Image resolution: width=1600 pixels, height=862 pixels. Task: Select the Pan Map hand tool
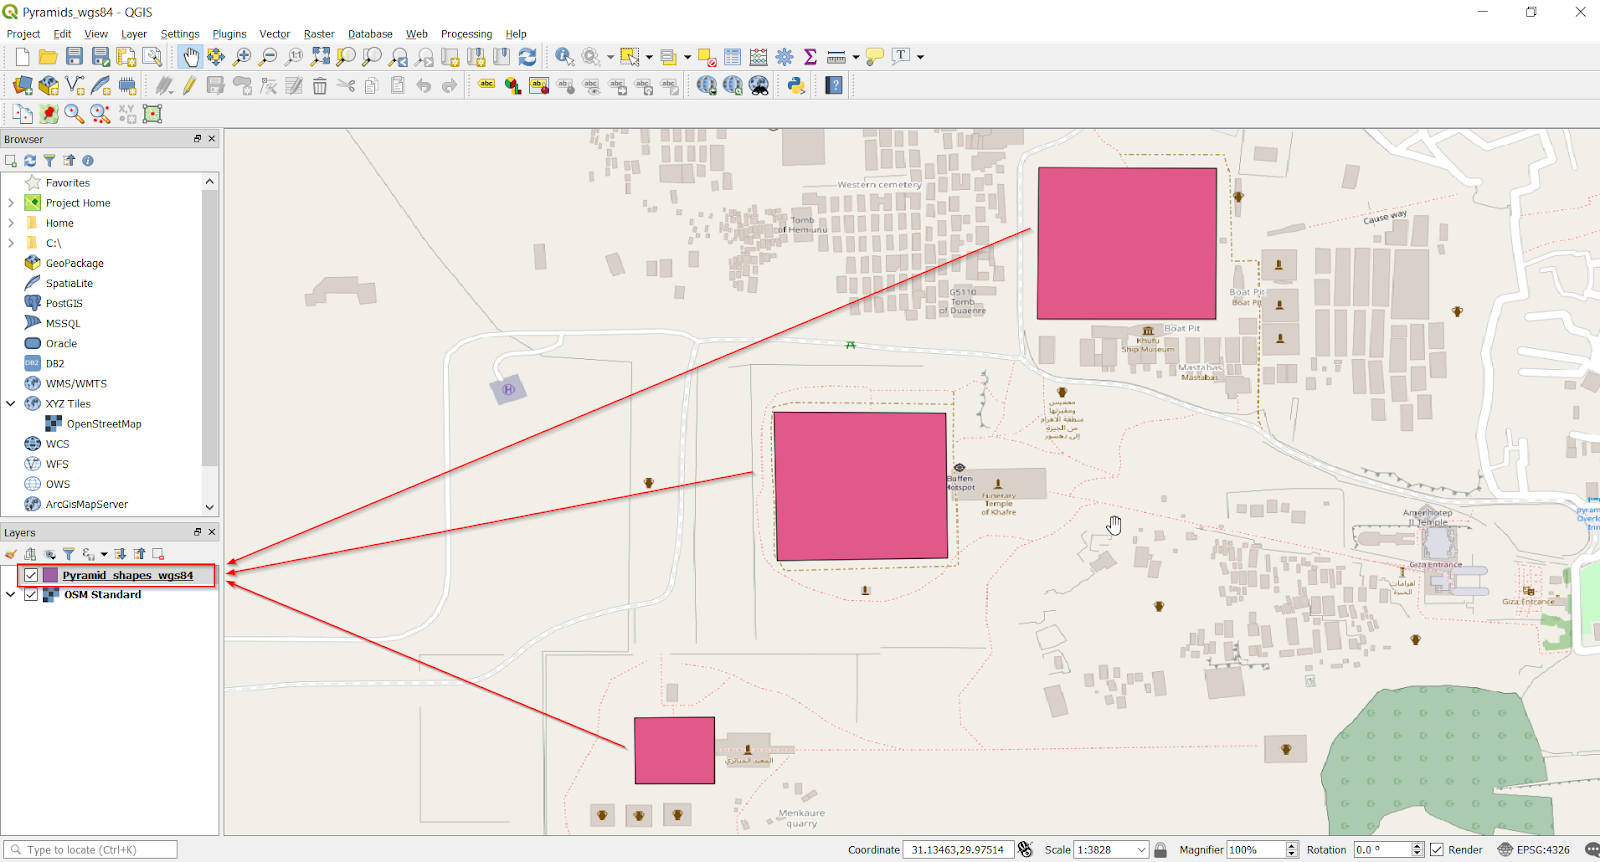[190, 57]
